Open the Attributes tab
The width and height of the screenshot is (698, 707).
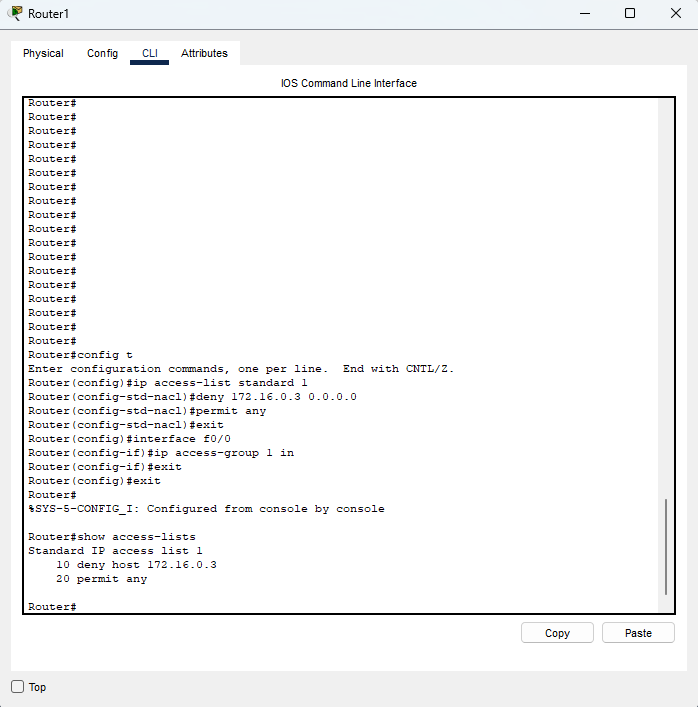[x=204, y=53]
